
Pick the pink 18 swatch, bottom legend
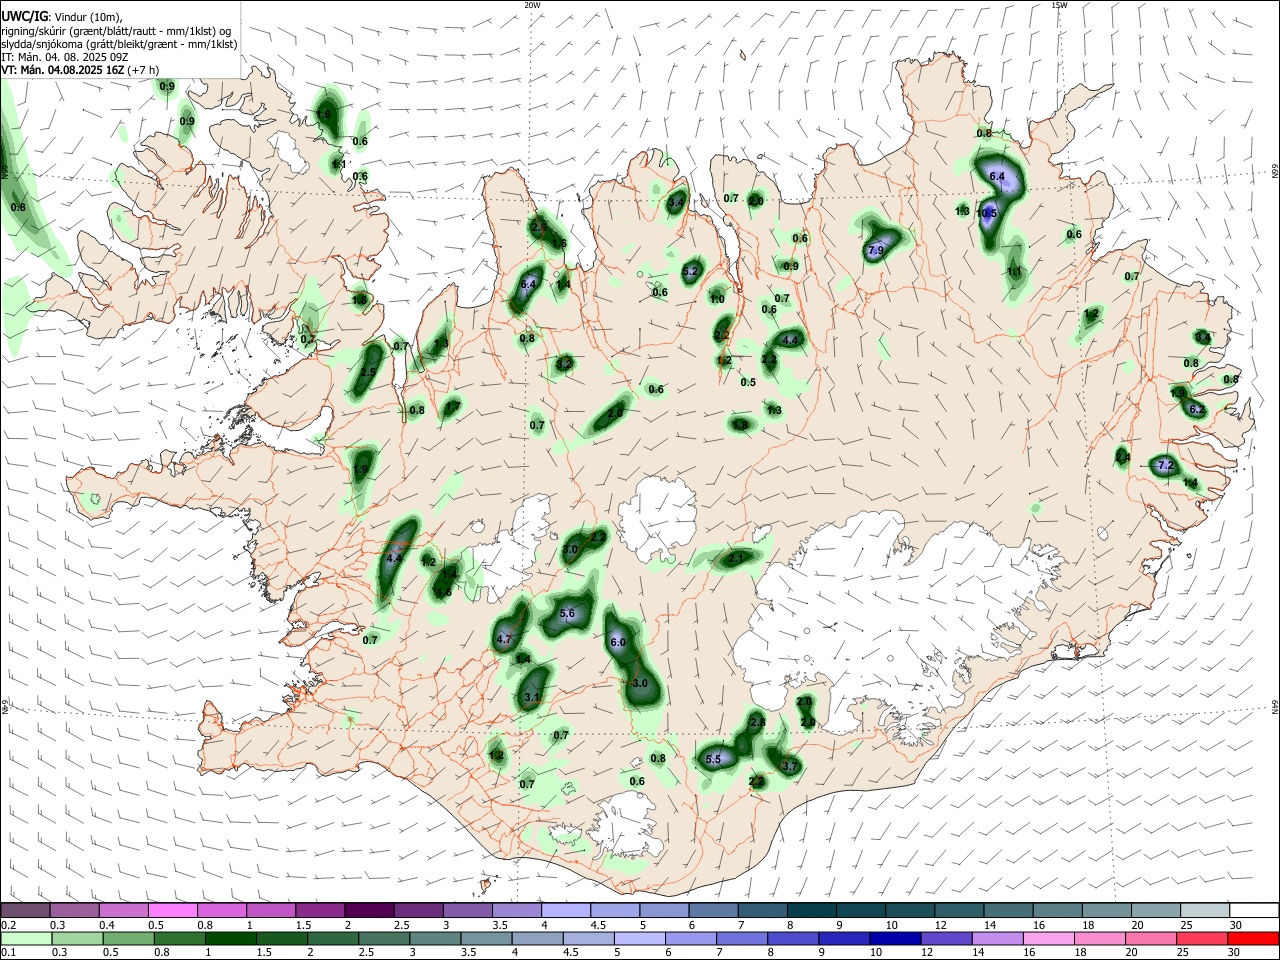pyautogui.click(x=1102, y=938)
